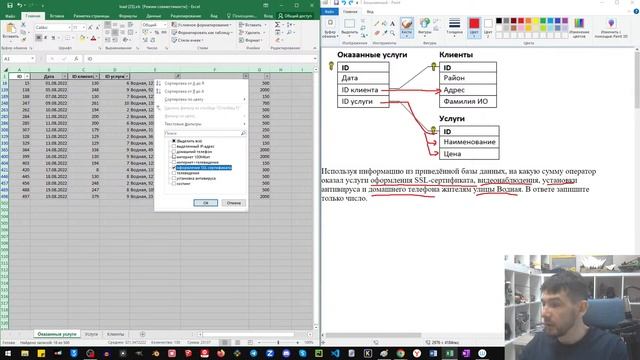Pick the black color in Paint palette
The image size is (640, 360).
(x=499, y=20)
